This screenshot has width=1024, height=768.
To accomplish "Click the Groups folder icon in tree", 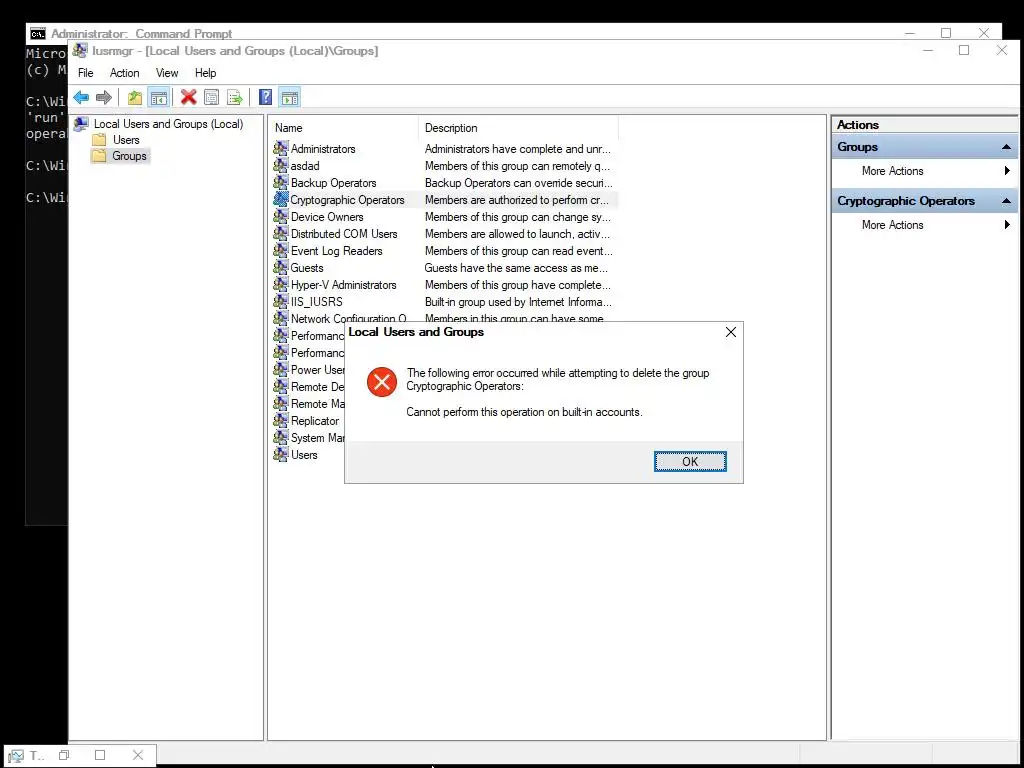I will coord(99,156).
